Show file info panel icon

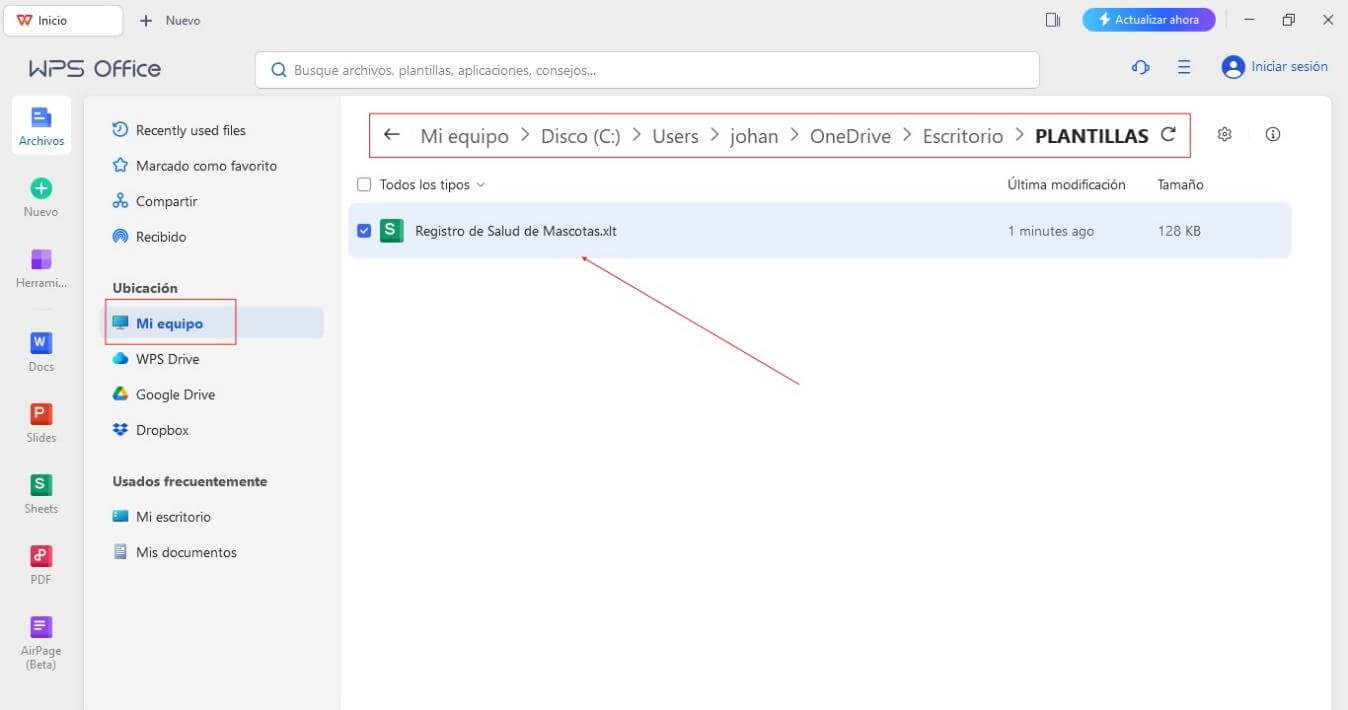(x=1273, y=134)
